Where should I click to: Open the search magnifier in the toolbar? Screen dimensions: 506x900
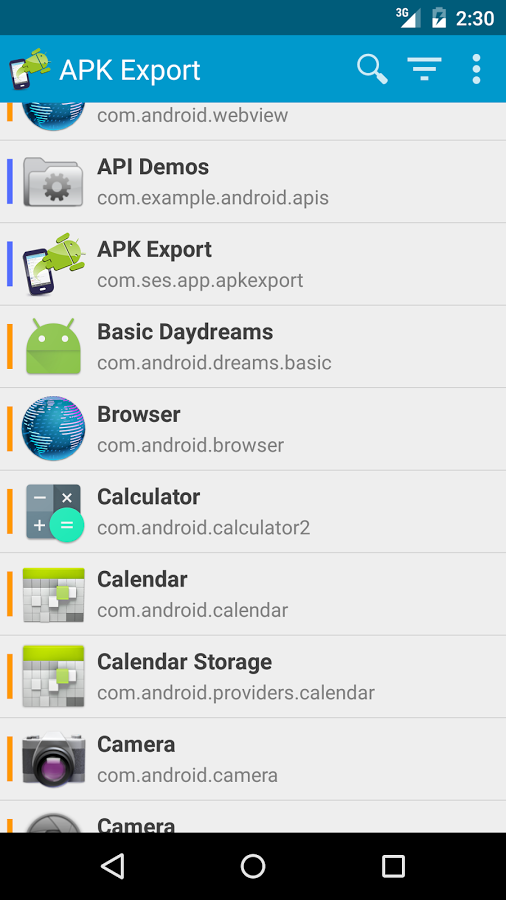[372, 69]
